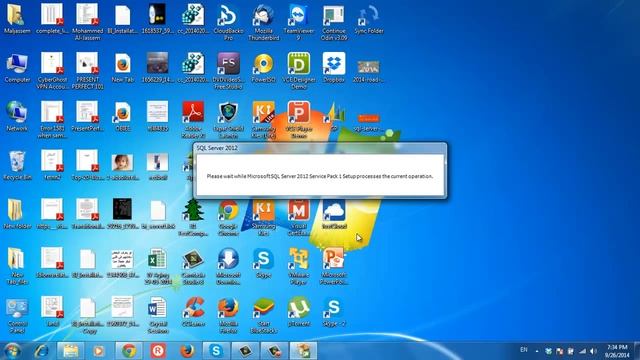This screenshot has width=640, height=360.
Task: Open the sql-server desktop file
Action: click(369, 122)
